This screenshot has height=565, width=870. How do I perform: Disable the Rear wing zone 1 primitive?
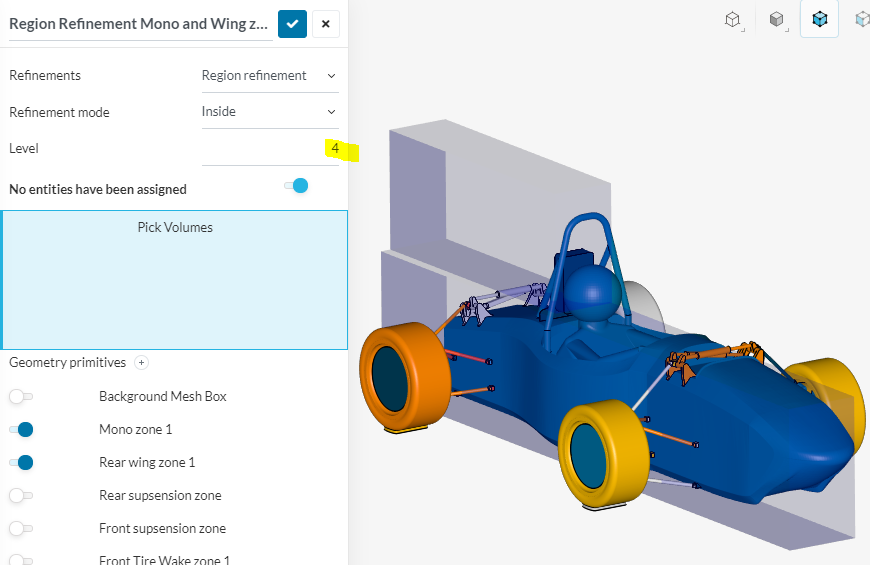coord(21,462)
